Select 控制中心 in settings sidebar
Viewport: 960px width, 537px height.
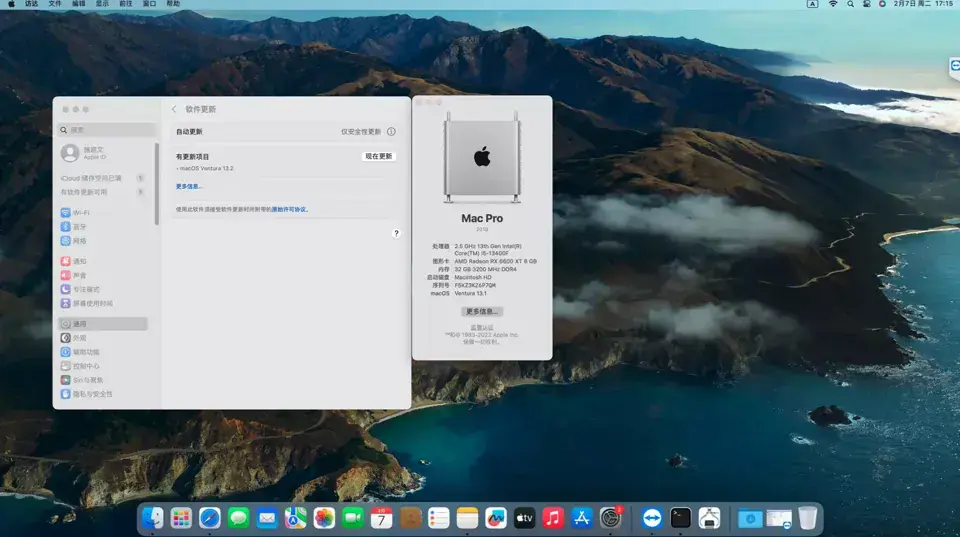tap(103, 366)
